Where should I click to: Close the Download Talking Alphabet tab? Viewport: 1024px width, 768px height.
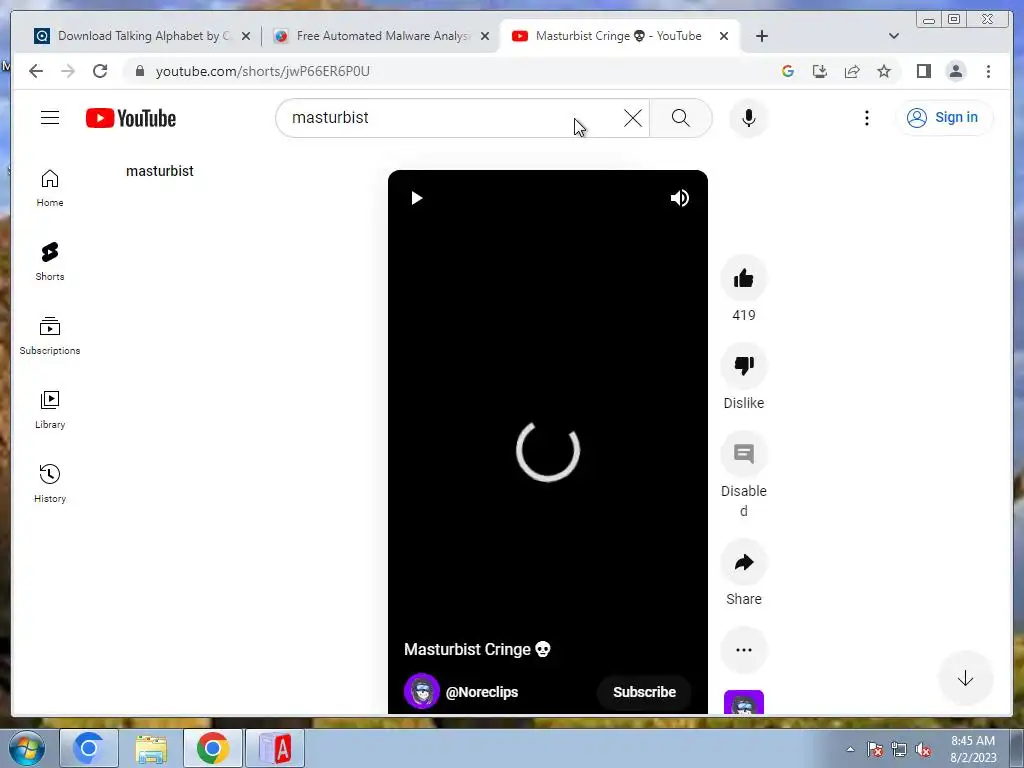246,37
